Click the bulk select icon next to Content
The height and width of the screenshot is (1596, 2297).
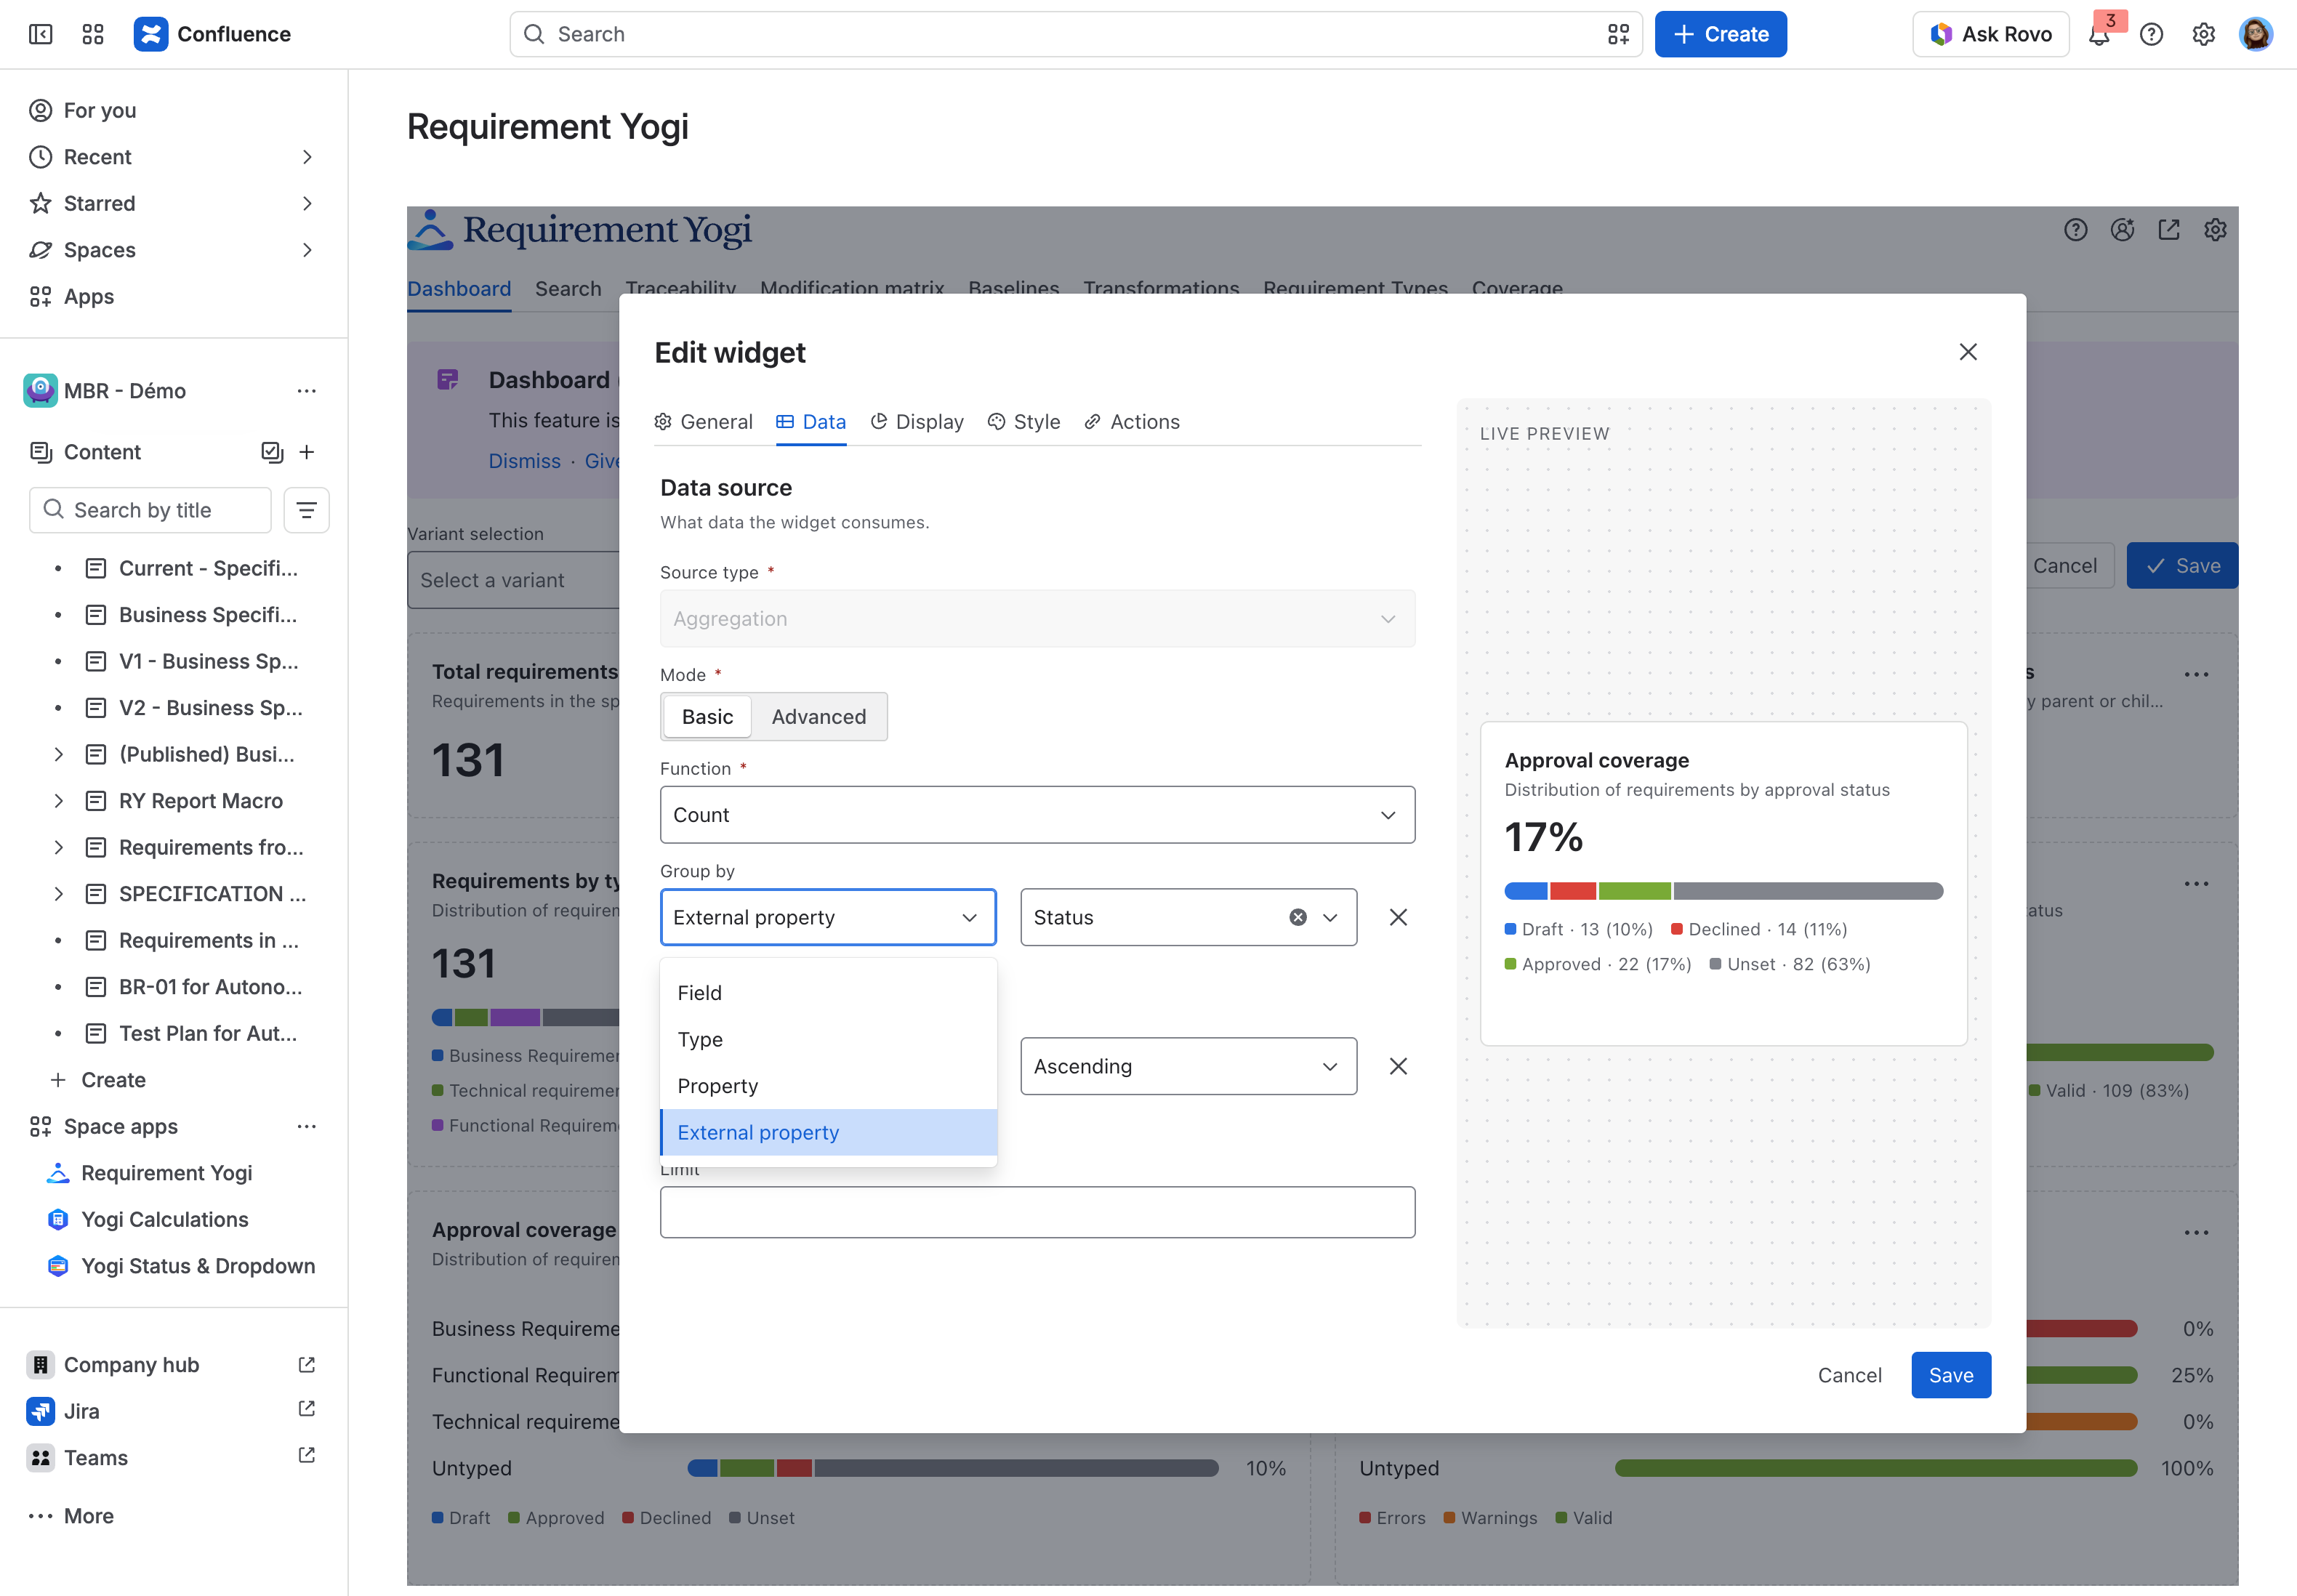(x=272, y=452)
